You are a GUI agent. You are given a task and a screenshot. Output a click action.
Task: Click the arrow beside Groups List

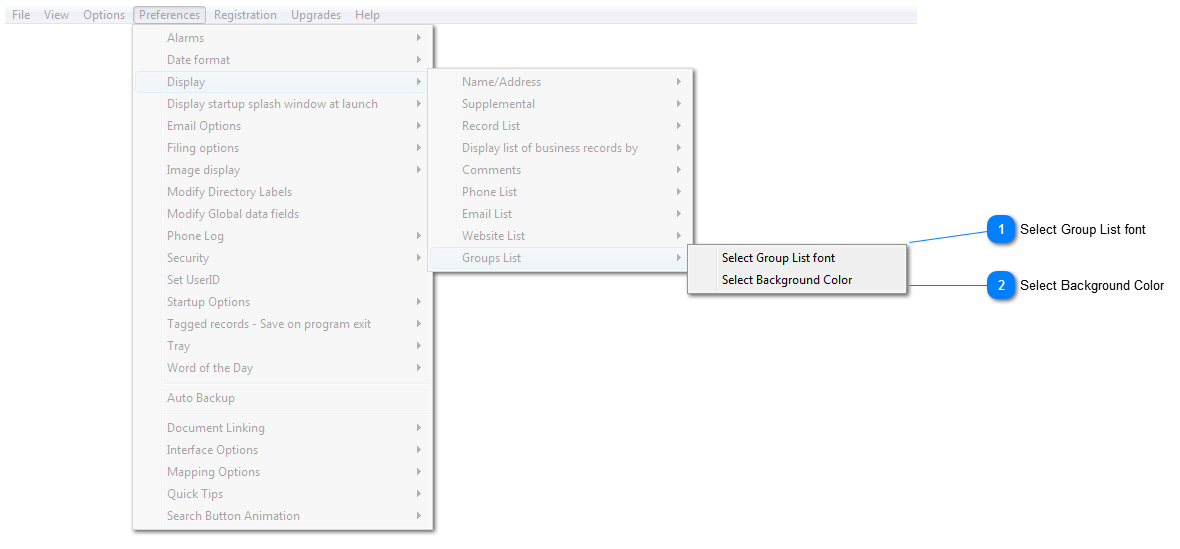click(678, 258)
